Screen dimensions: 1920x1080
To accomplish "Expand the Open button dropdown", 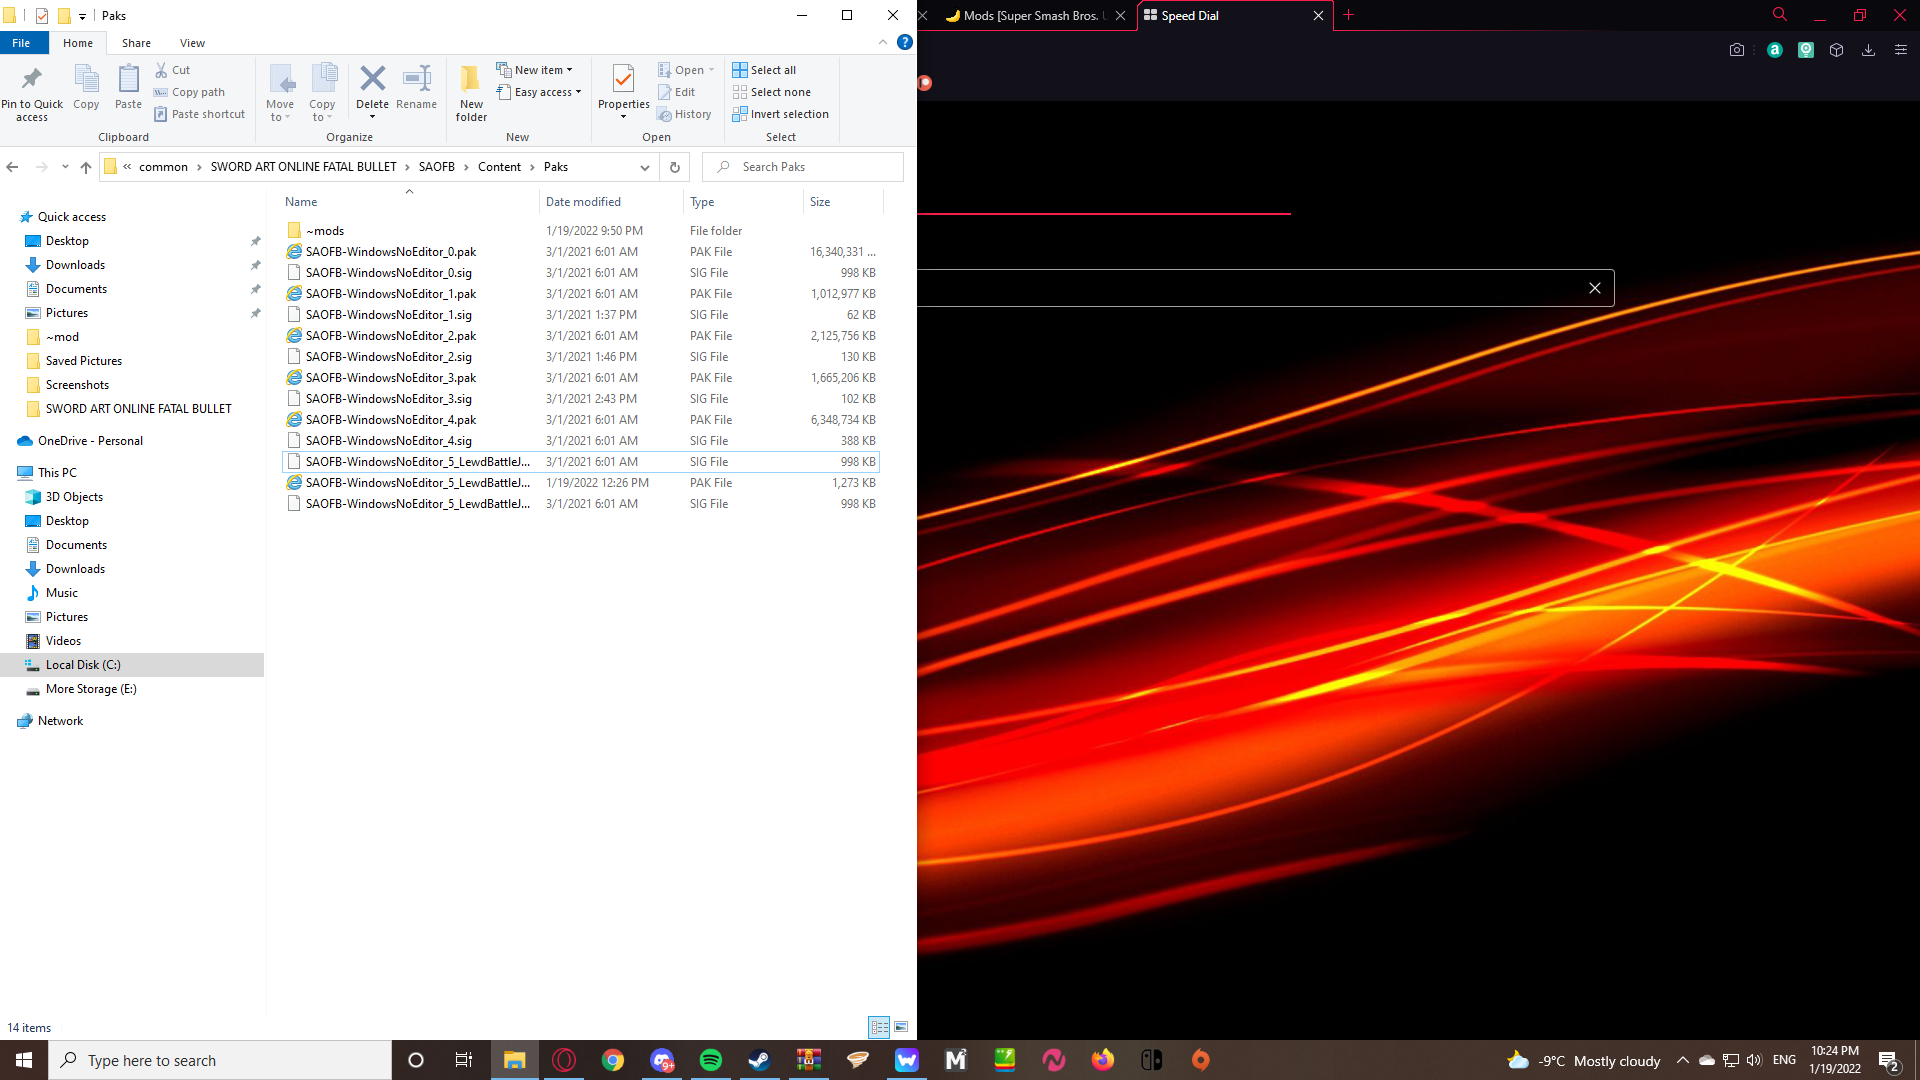I will [x=711, y=70].
